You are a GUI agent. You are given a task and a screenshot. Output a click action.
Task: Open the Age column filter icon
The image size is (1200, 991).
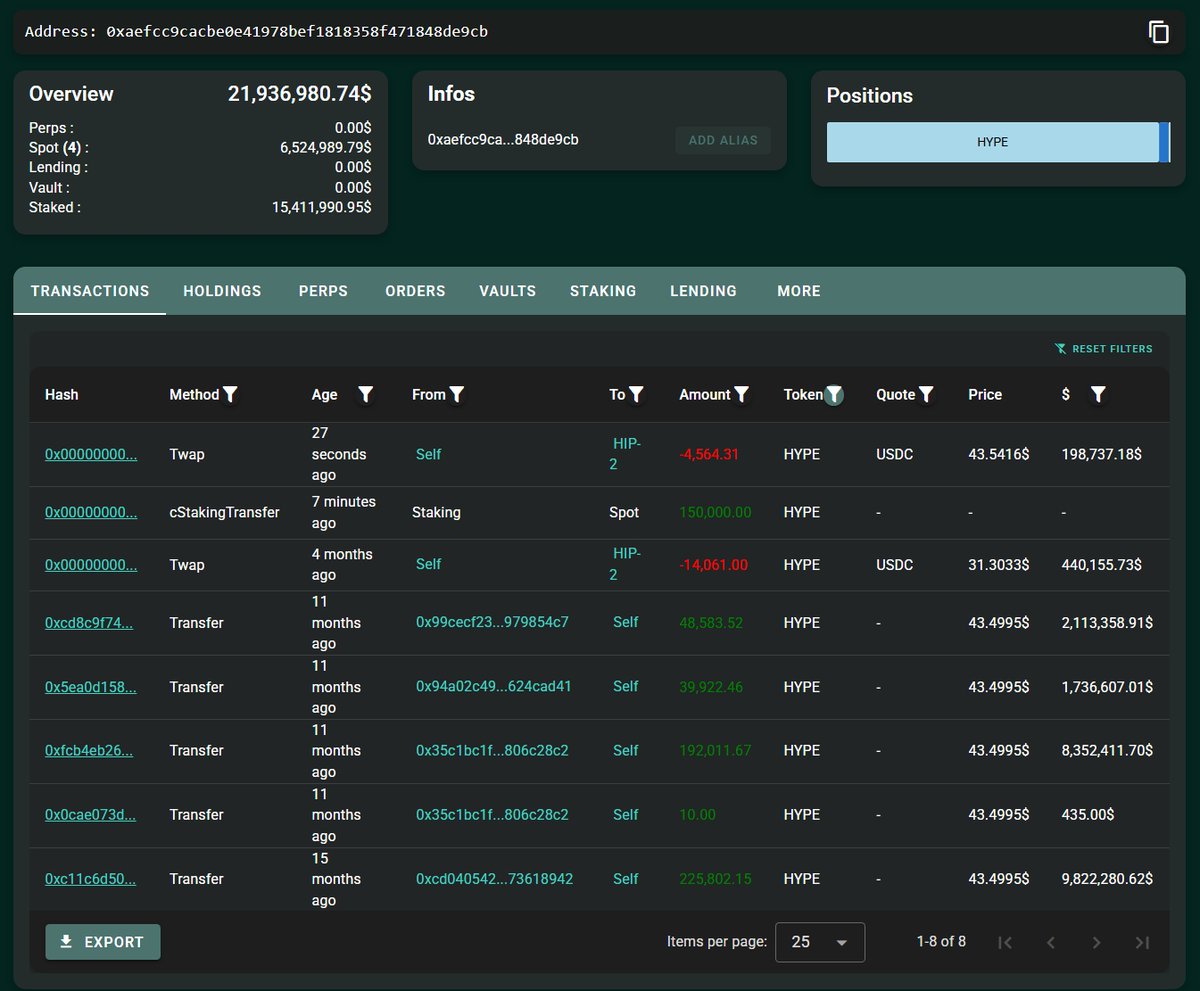pos(366,395)
